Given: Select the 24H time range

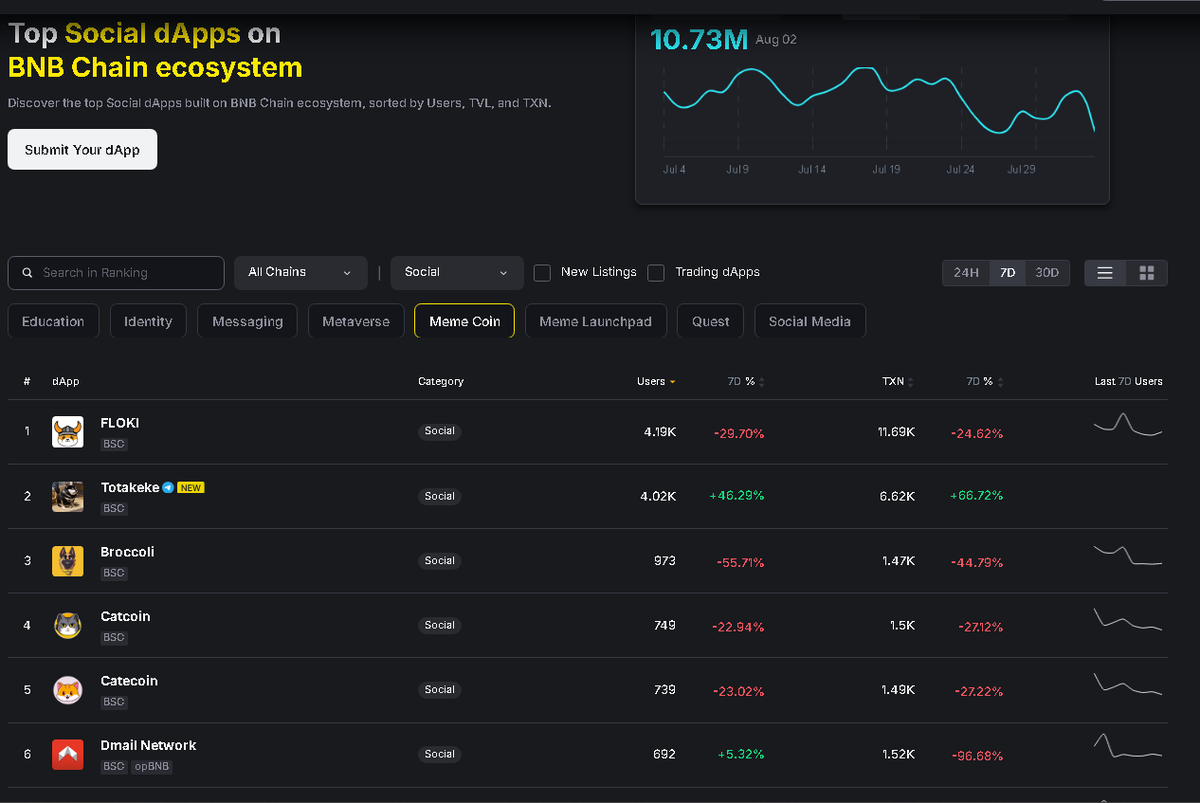Looking at the screenshot, I should [966, 273].
